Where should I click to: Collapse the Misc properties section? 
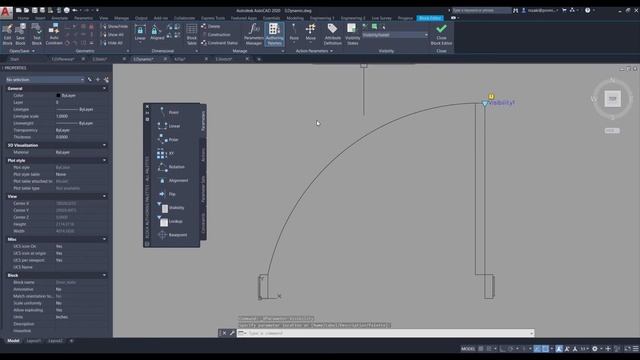(104, 239)
